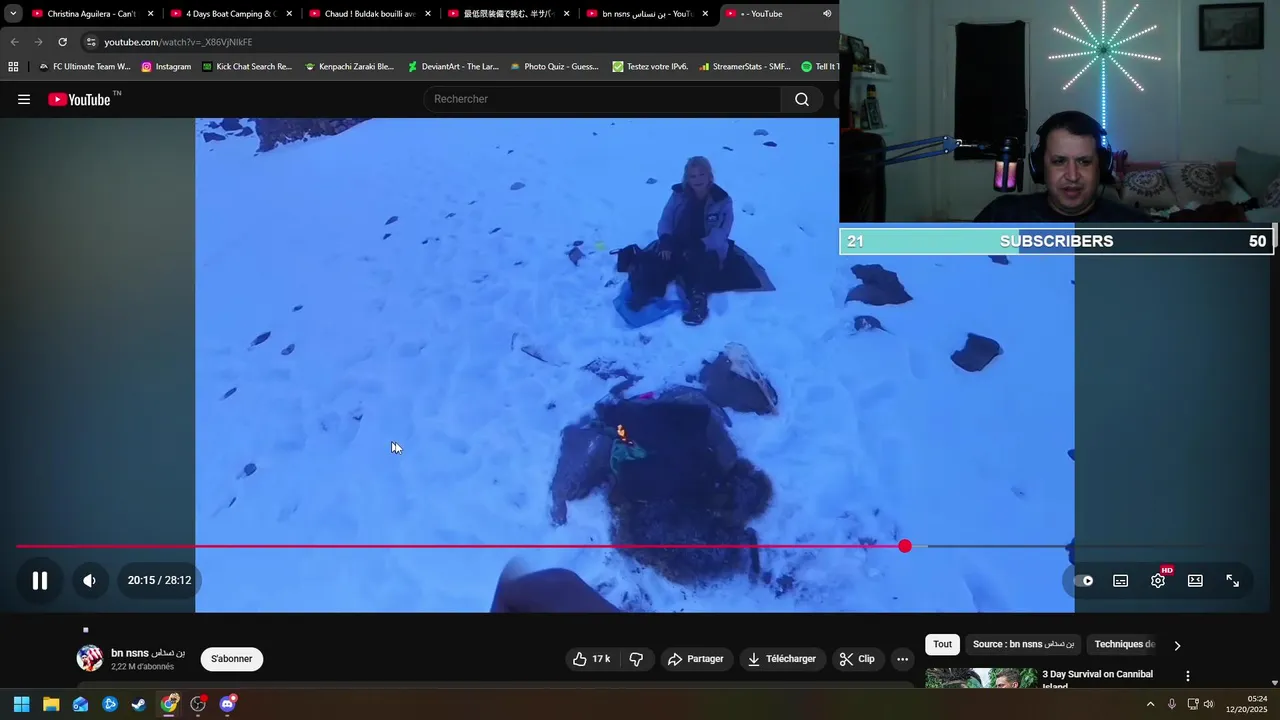
Task: Open the bn nsns channel avatar
Action: [90, 658]
